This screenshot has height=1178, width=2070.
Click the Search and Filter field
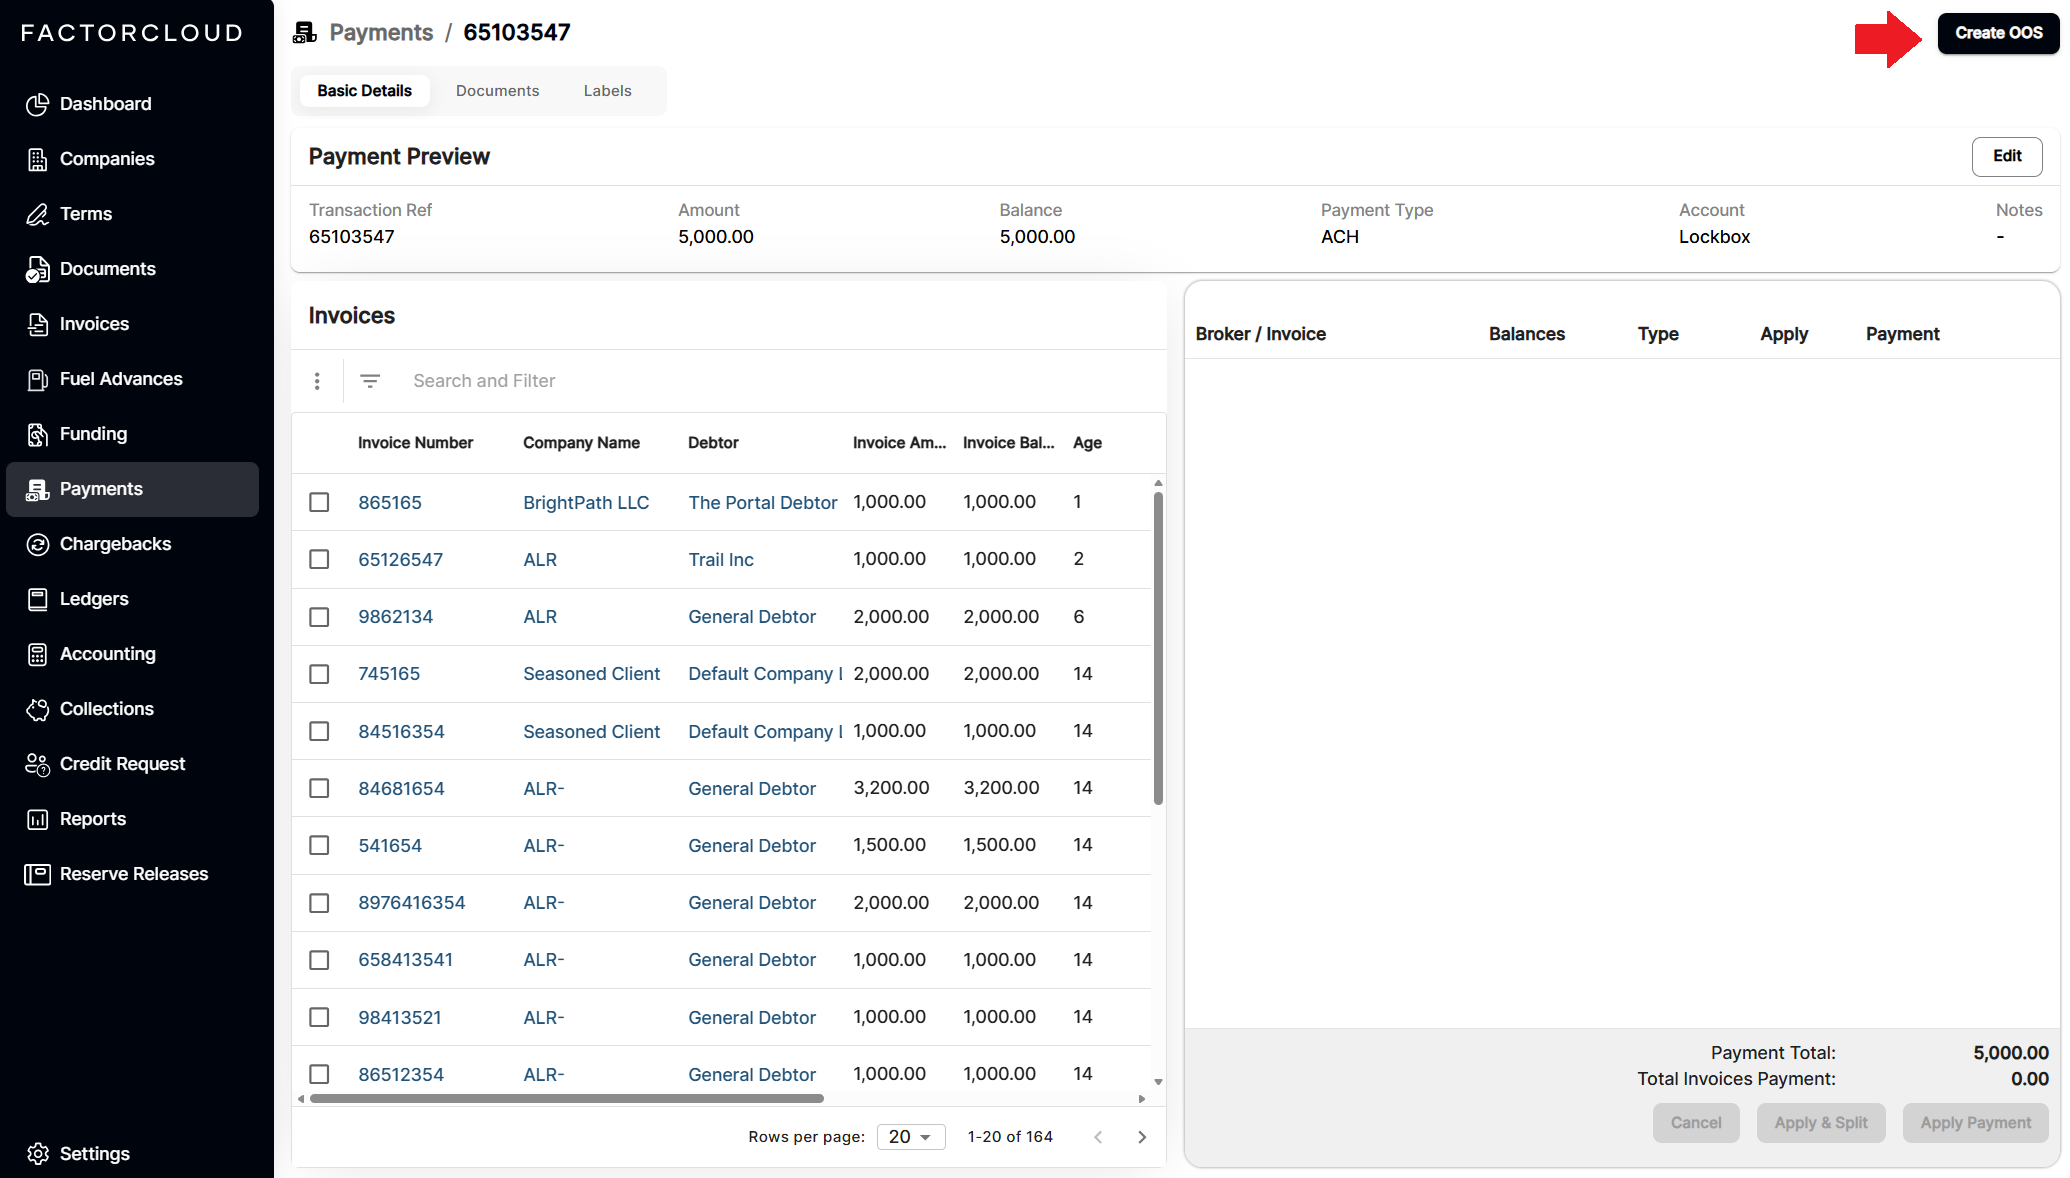[780, 381]
